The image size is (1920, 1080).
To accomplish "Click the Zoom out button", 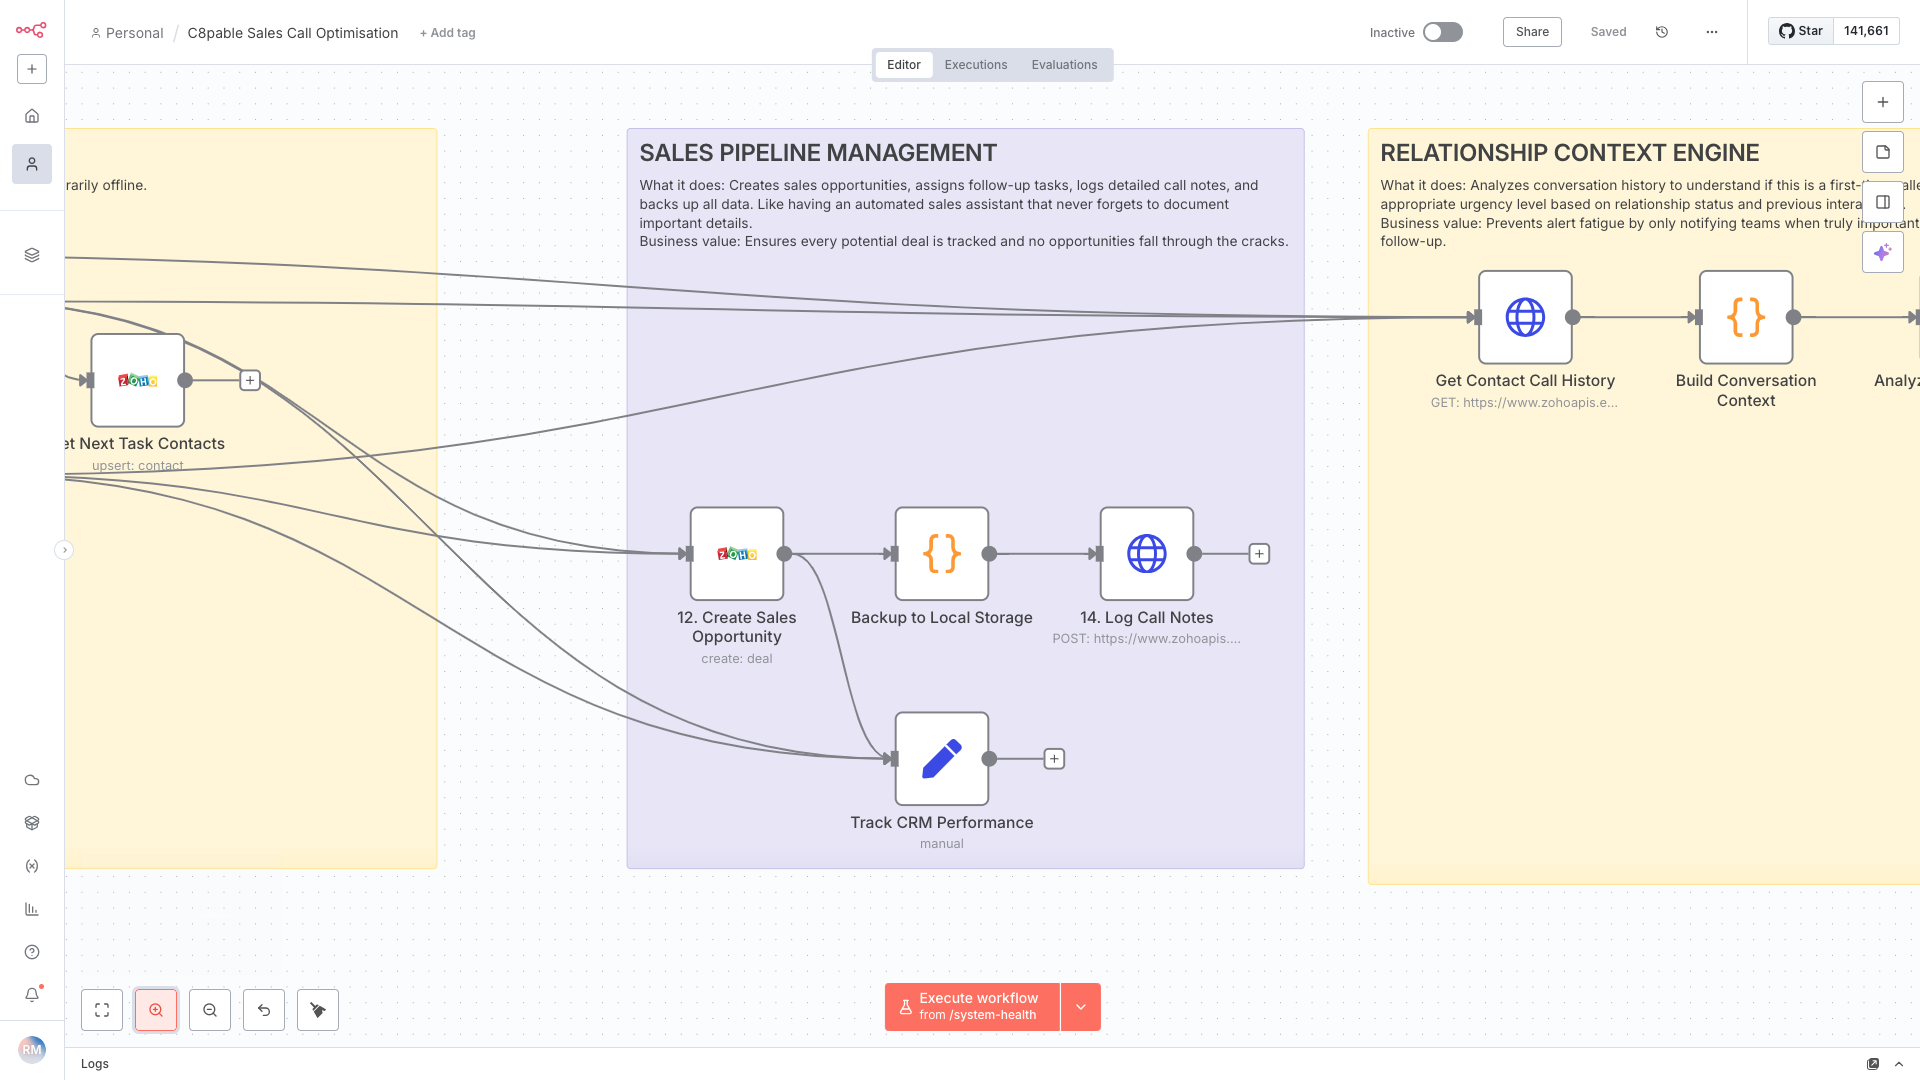I will tap(210, 1010).
